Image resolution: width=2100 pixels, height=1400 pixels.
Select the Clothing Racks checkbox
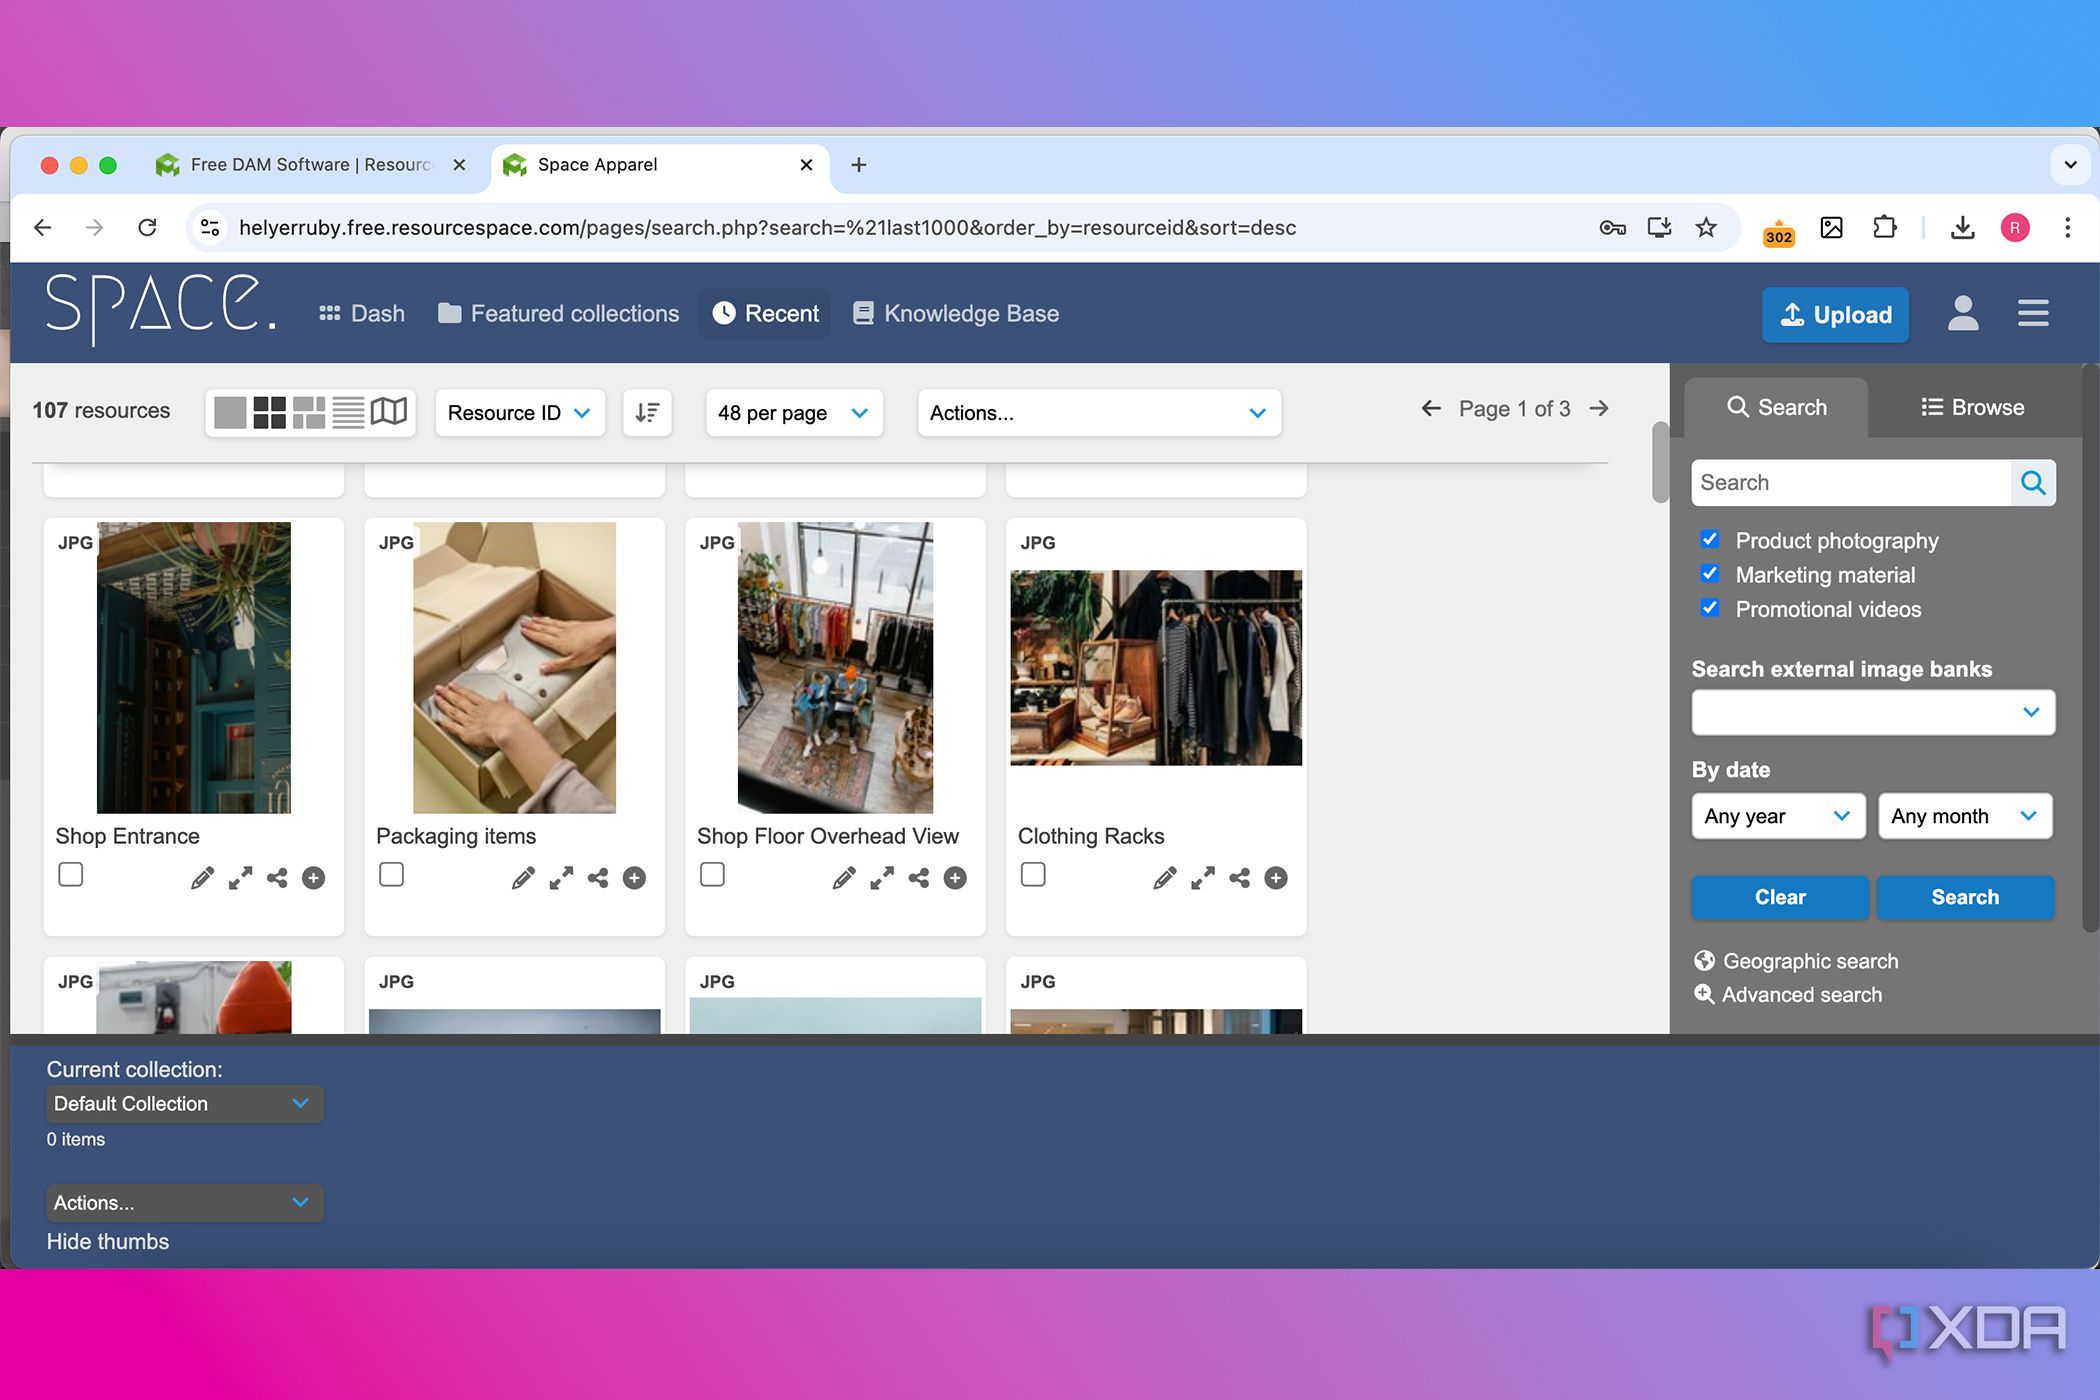(x=1034, y=875)
